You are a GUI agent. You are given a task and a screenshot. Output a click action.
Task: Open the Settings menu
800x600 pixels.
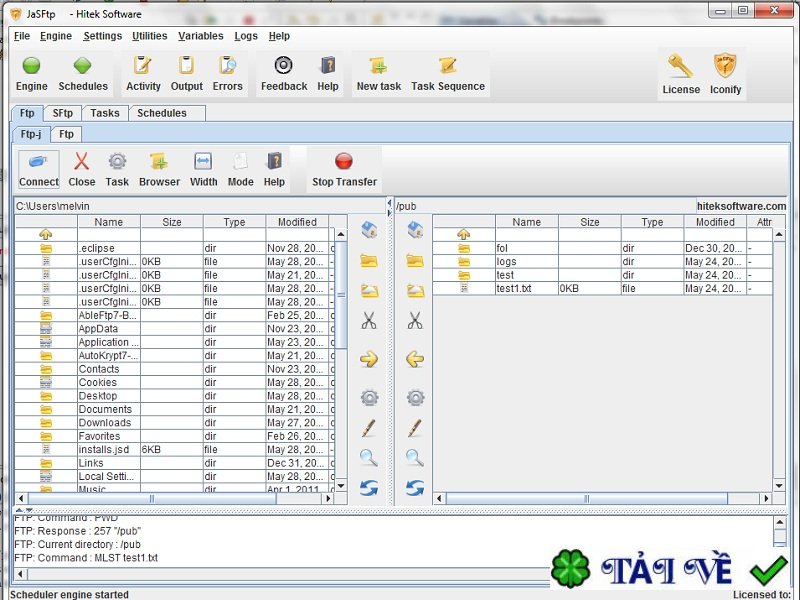(x=102, y=36)
